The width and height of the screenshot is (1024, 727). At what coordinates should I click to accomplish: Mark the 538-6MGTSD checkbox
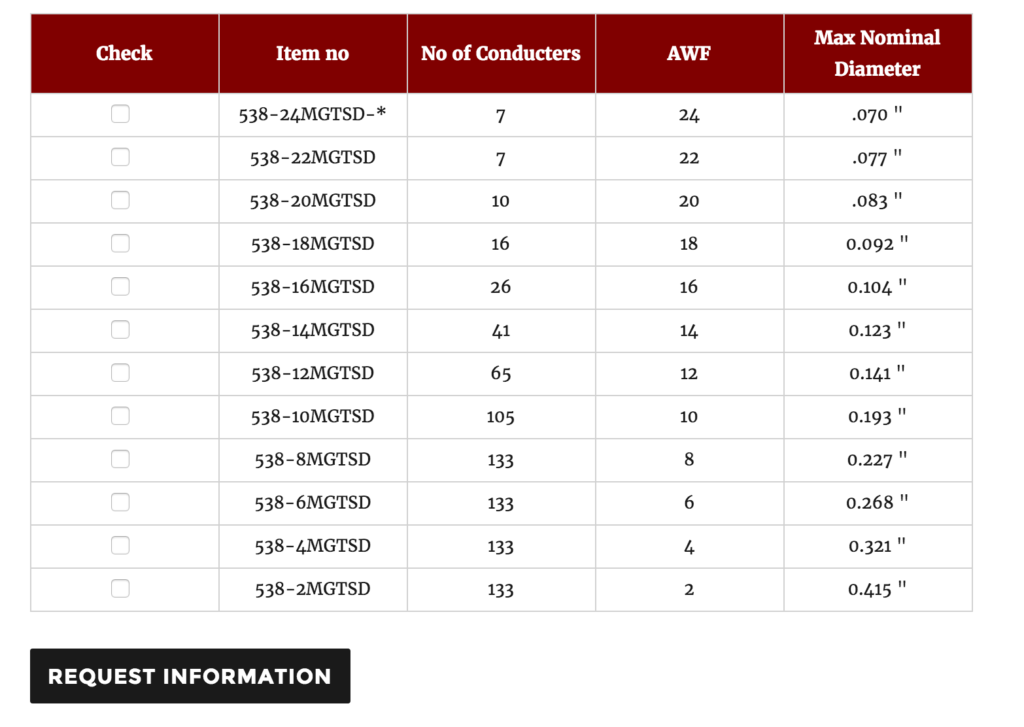[120, 502]
